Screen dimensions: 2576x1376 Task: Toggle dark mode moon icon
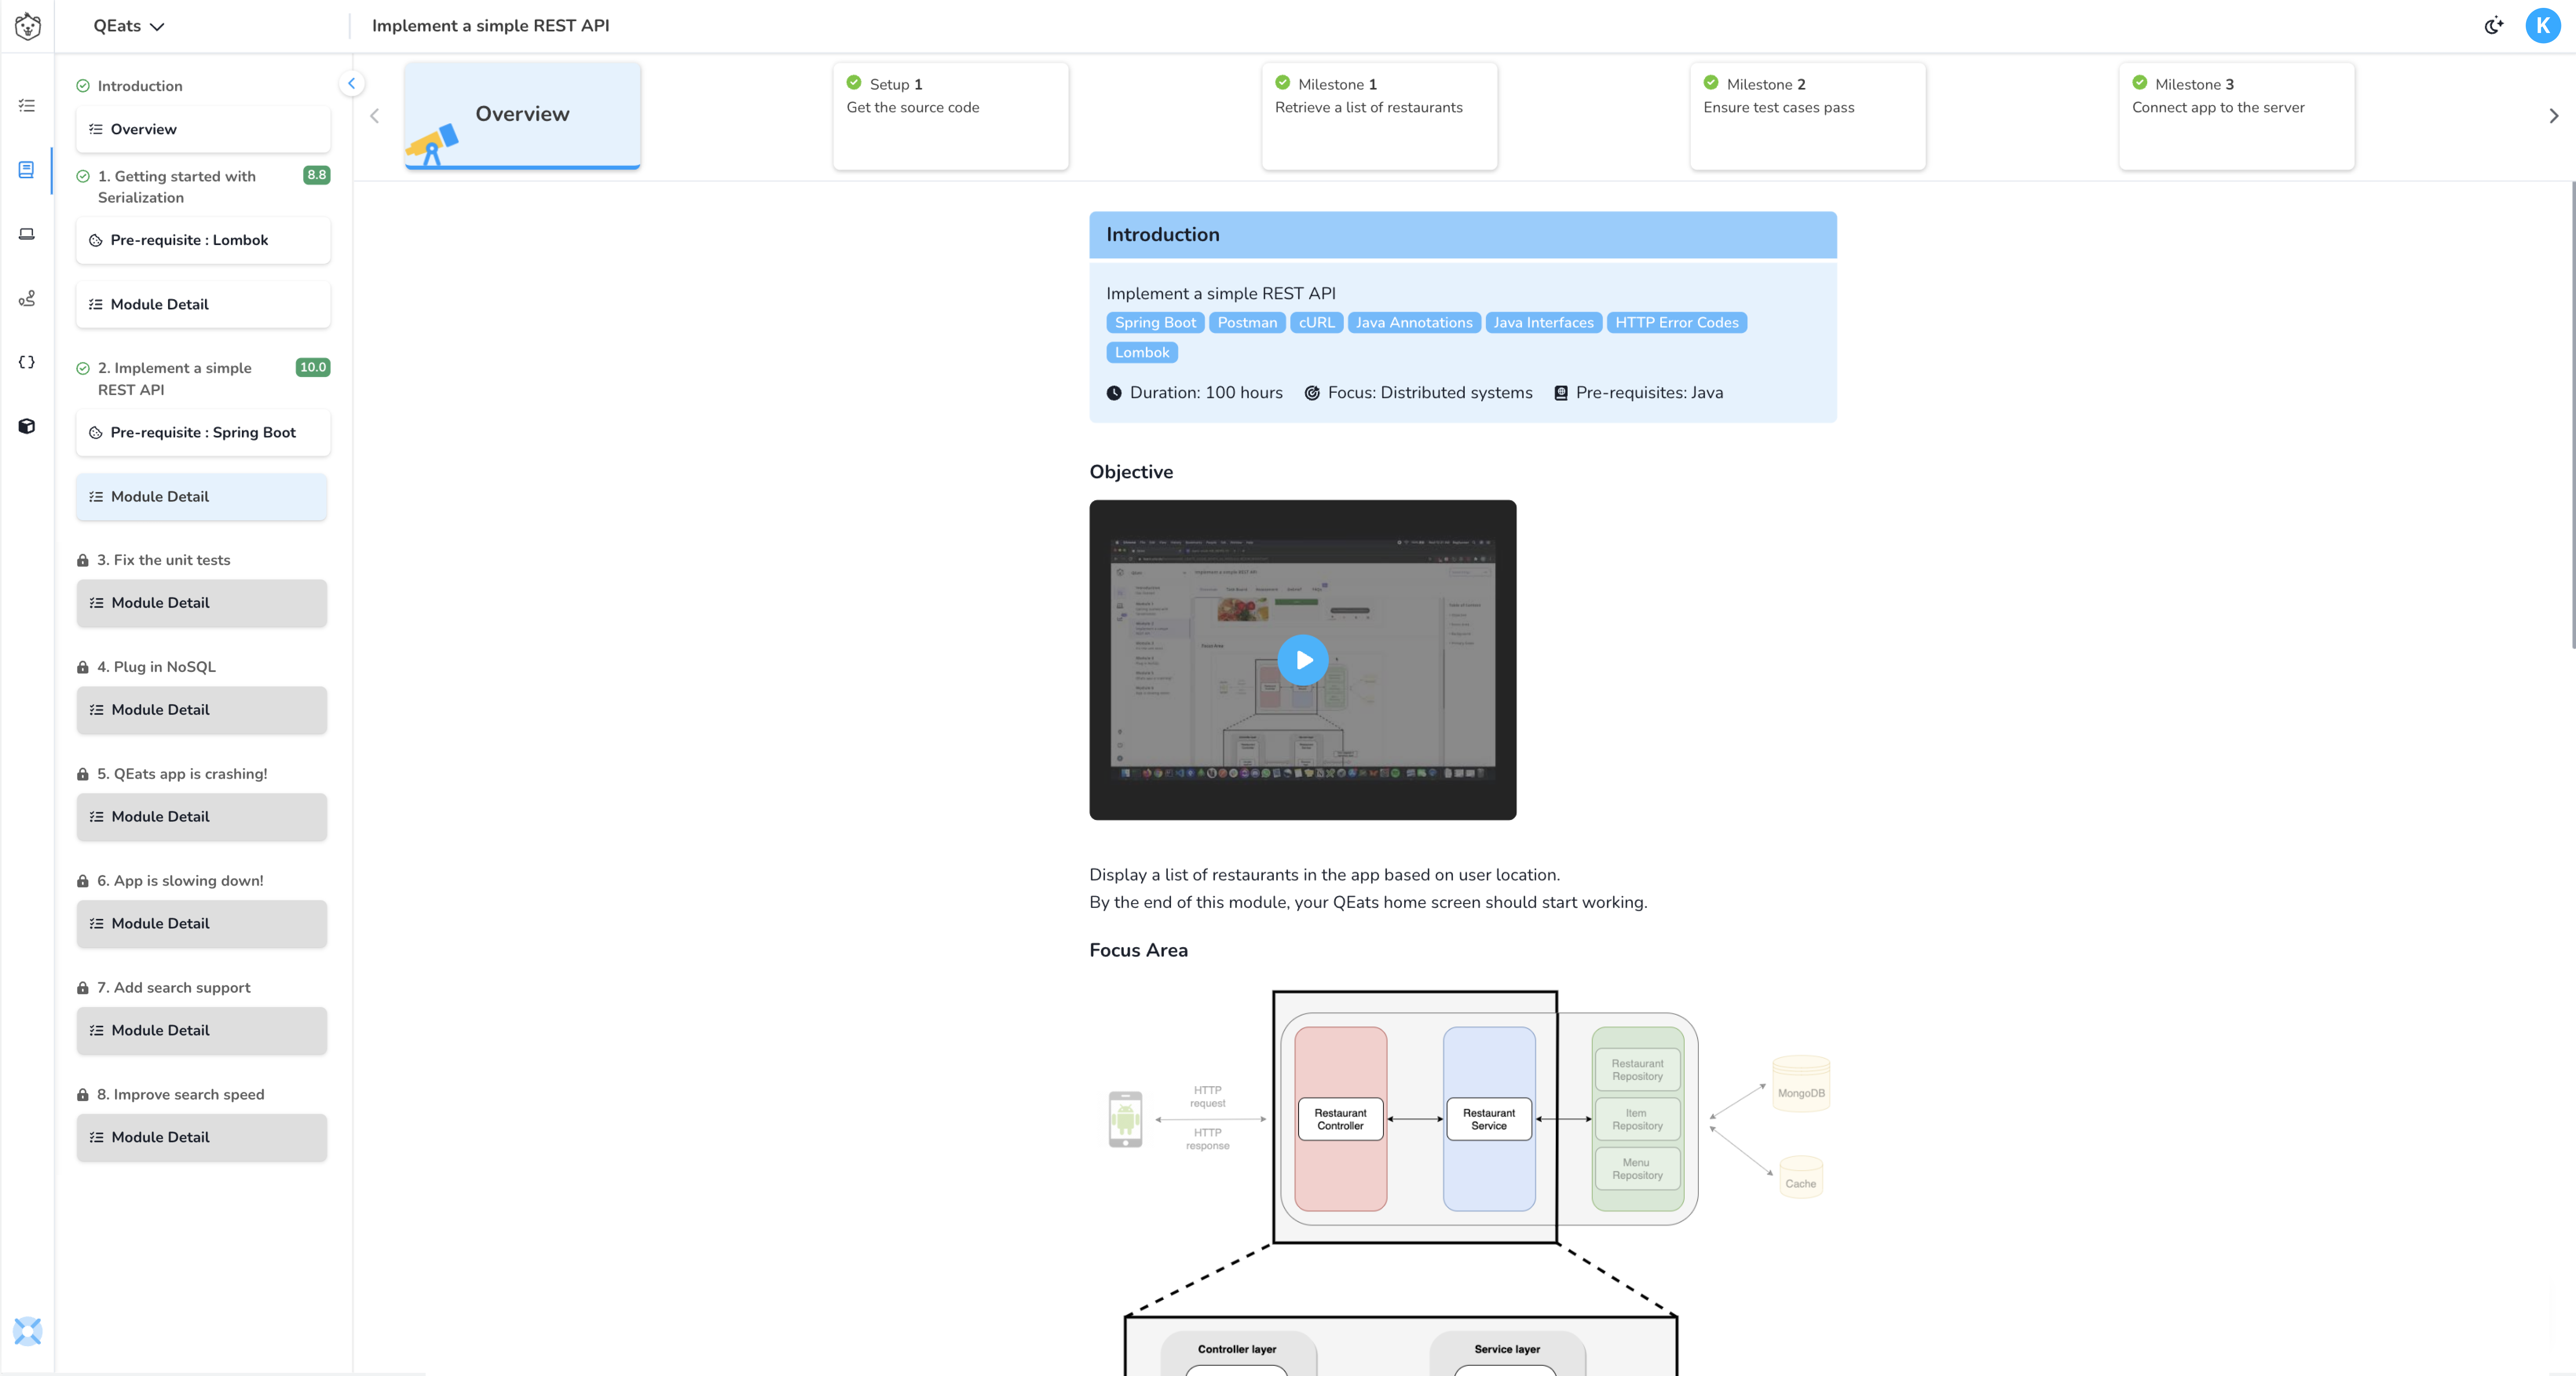point(2494,26)
